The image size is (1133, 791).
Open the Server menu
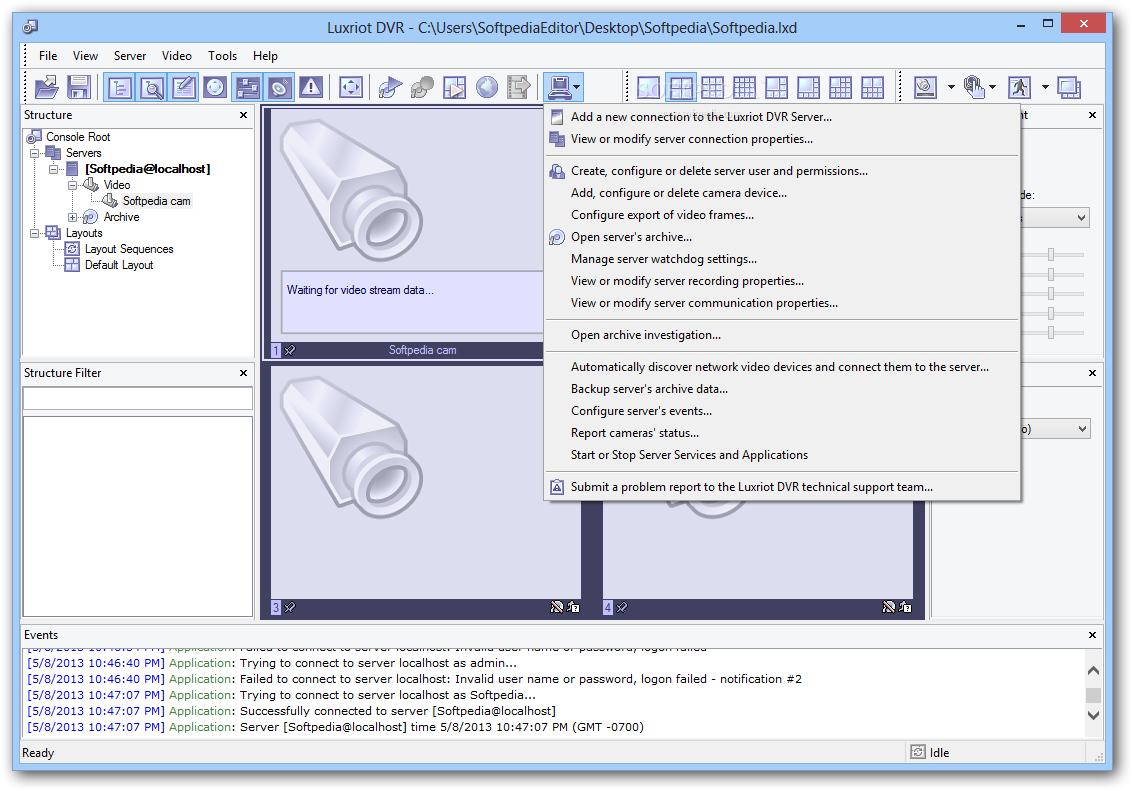pos(130,56)
